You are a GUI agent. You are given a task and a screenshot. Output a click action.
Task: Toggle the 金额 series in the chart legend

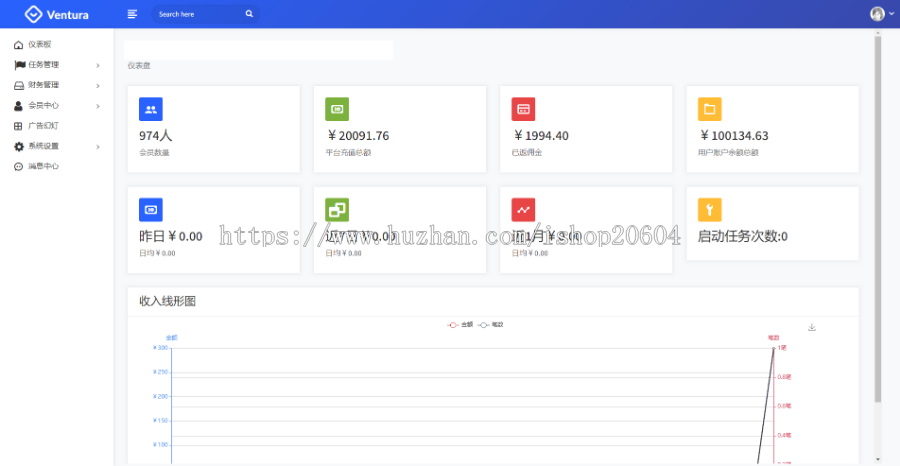tap(460, 325)
